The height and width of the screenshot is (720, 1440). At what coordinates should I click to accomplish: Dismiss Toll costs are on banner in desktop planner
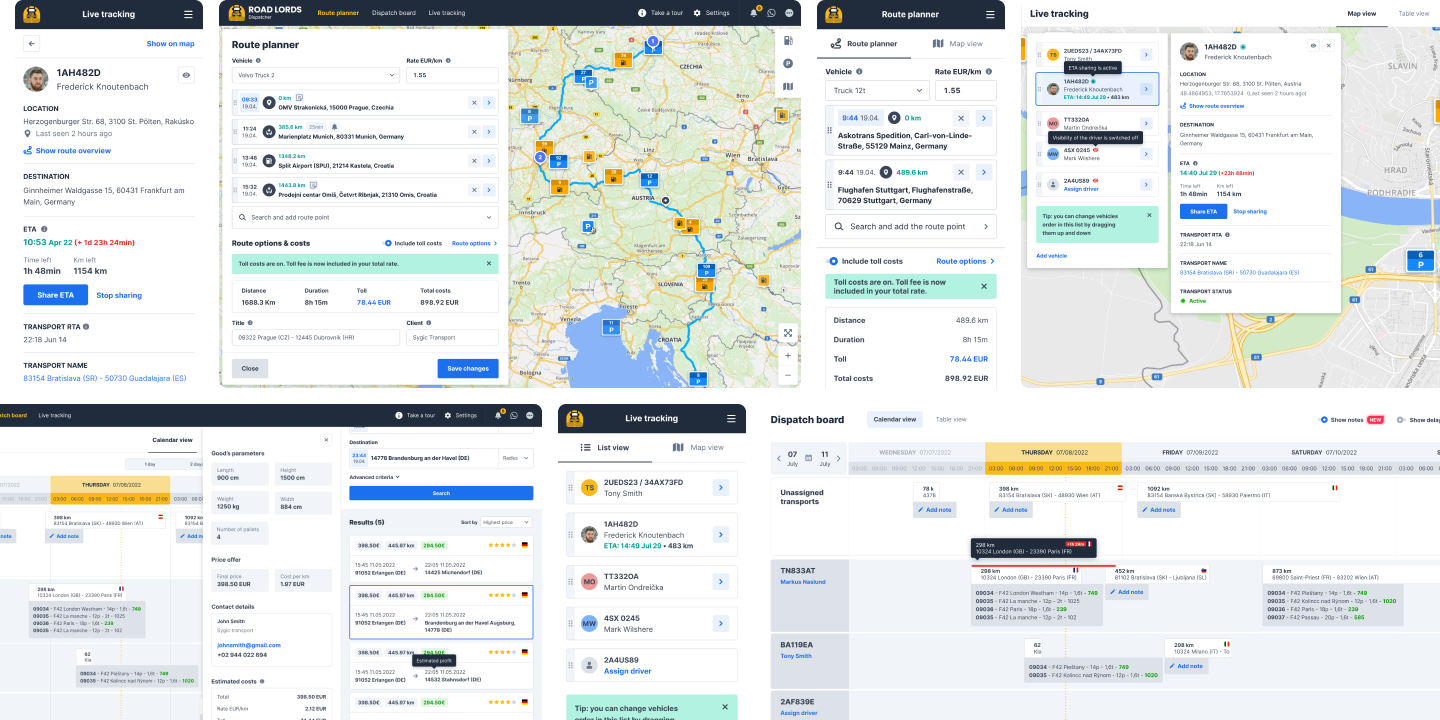(489, 263)
